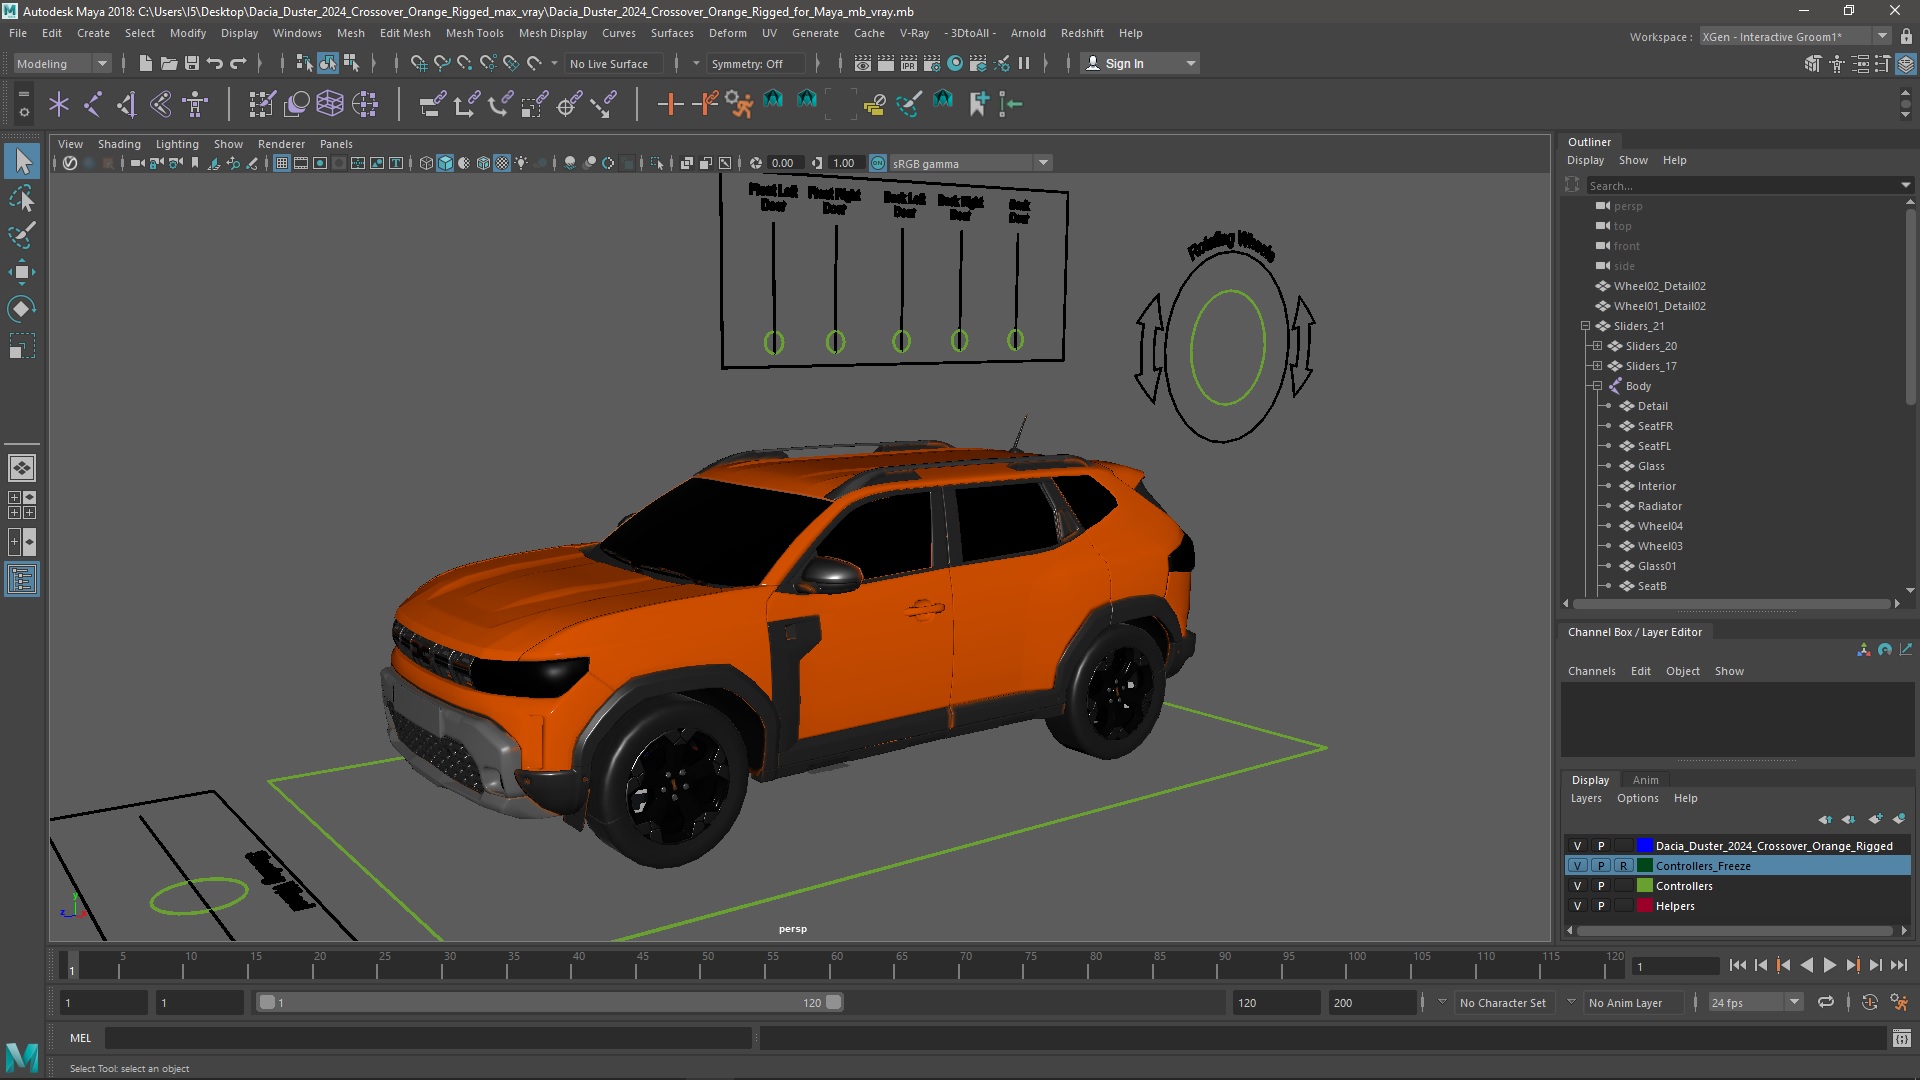Click the No Character Set button
Image resolution: width=1920 pixels, height=1080 pixels.
pos(1502,1002)
